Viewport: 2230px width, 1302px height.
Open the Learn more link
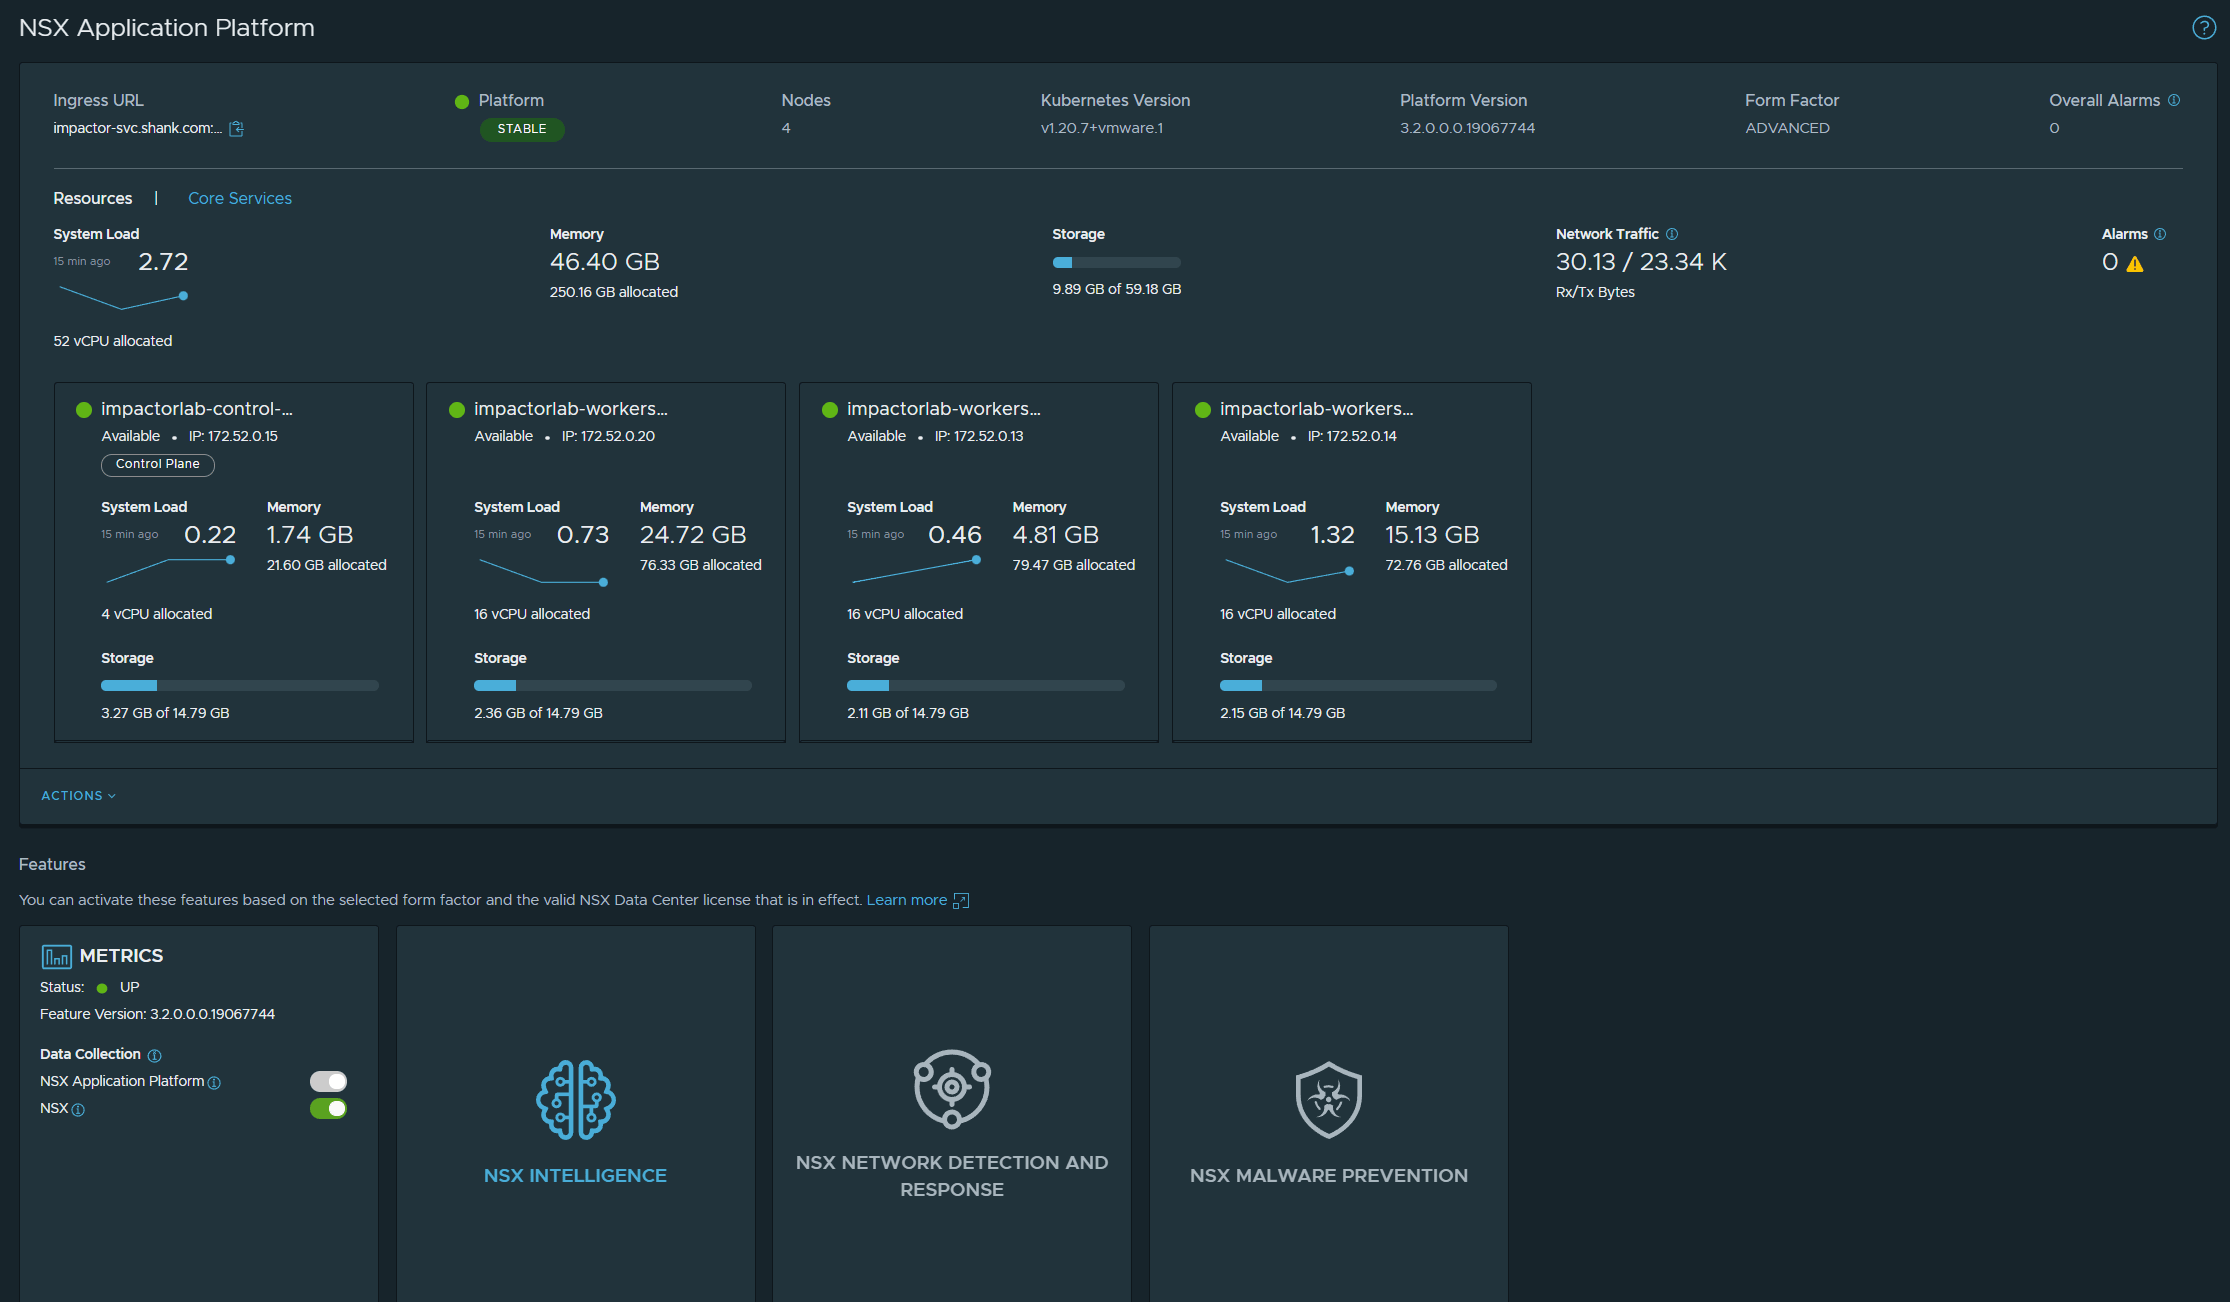[906, 900]
